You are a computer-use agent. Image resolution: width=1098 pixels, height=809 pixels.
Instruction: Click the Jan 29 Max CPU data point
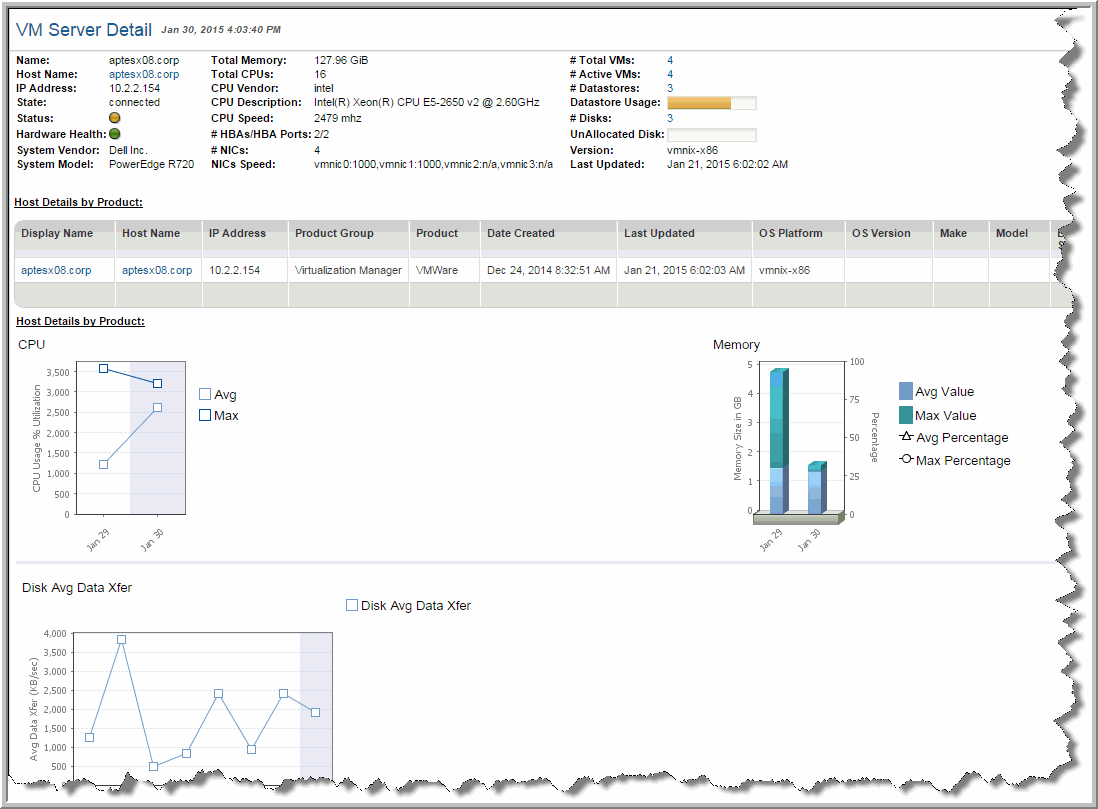pos(103,368)
